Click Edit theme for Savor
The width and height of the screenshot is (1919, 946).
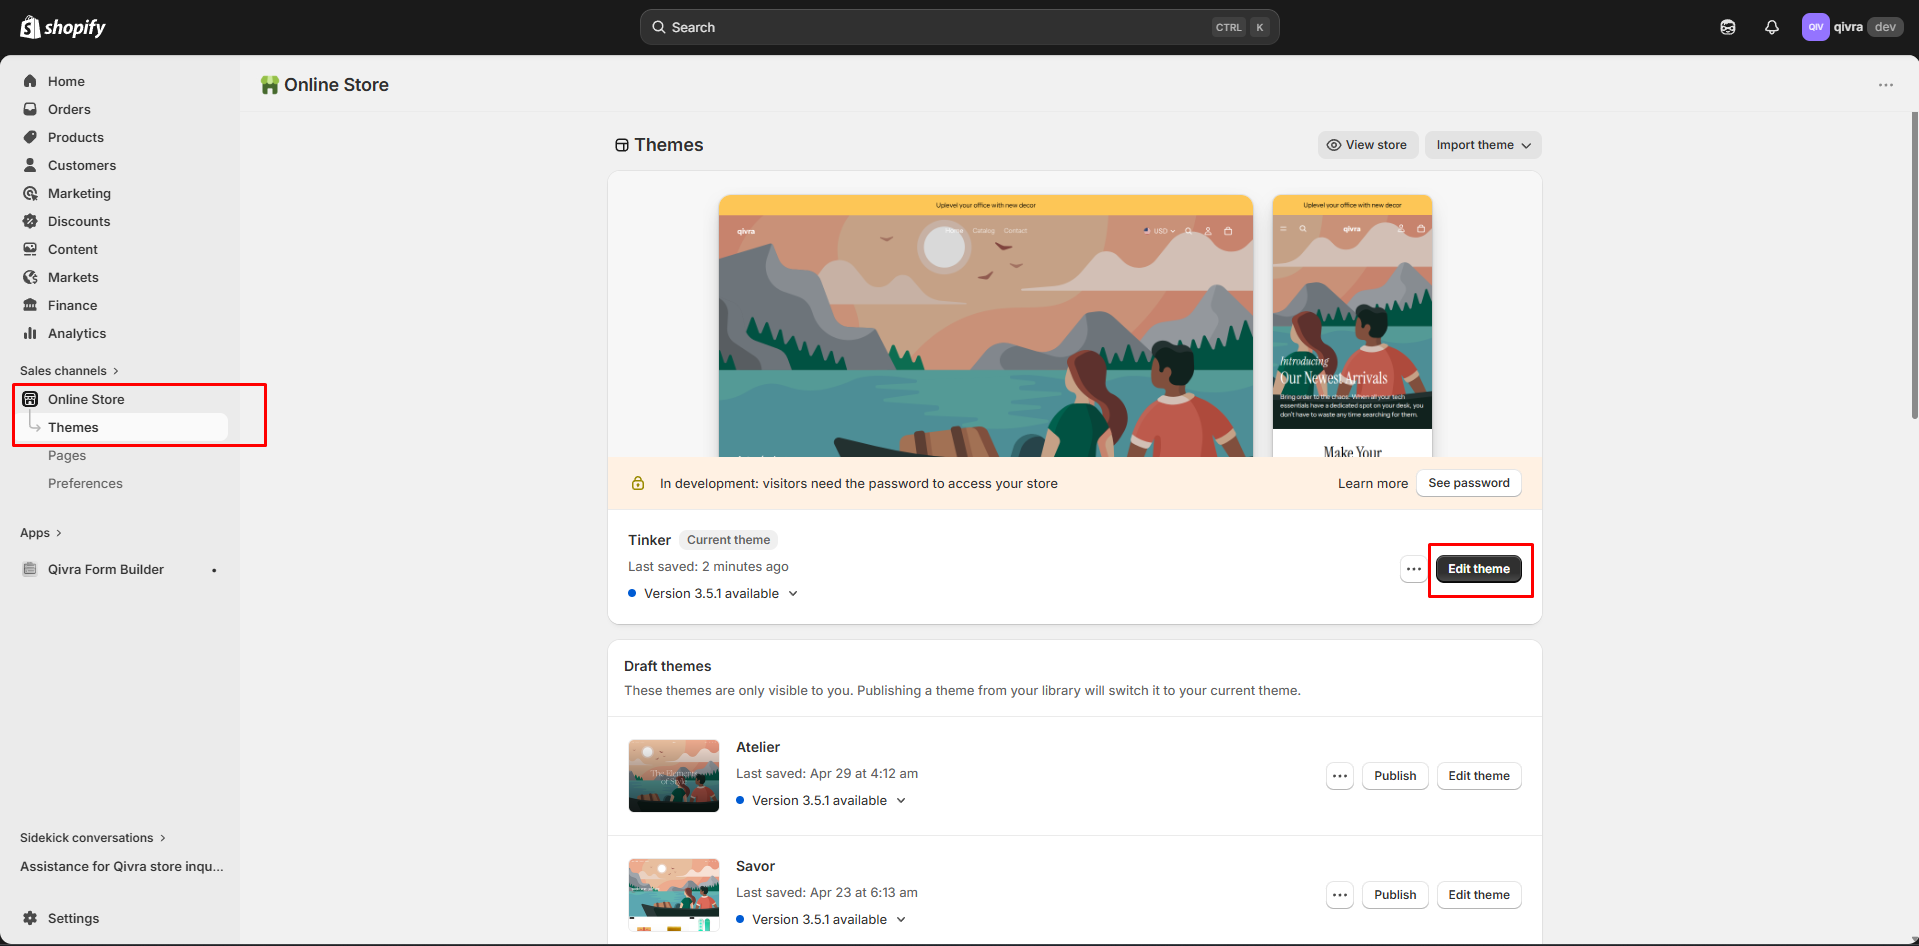[1479, 895]
